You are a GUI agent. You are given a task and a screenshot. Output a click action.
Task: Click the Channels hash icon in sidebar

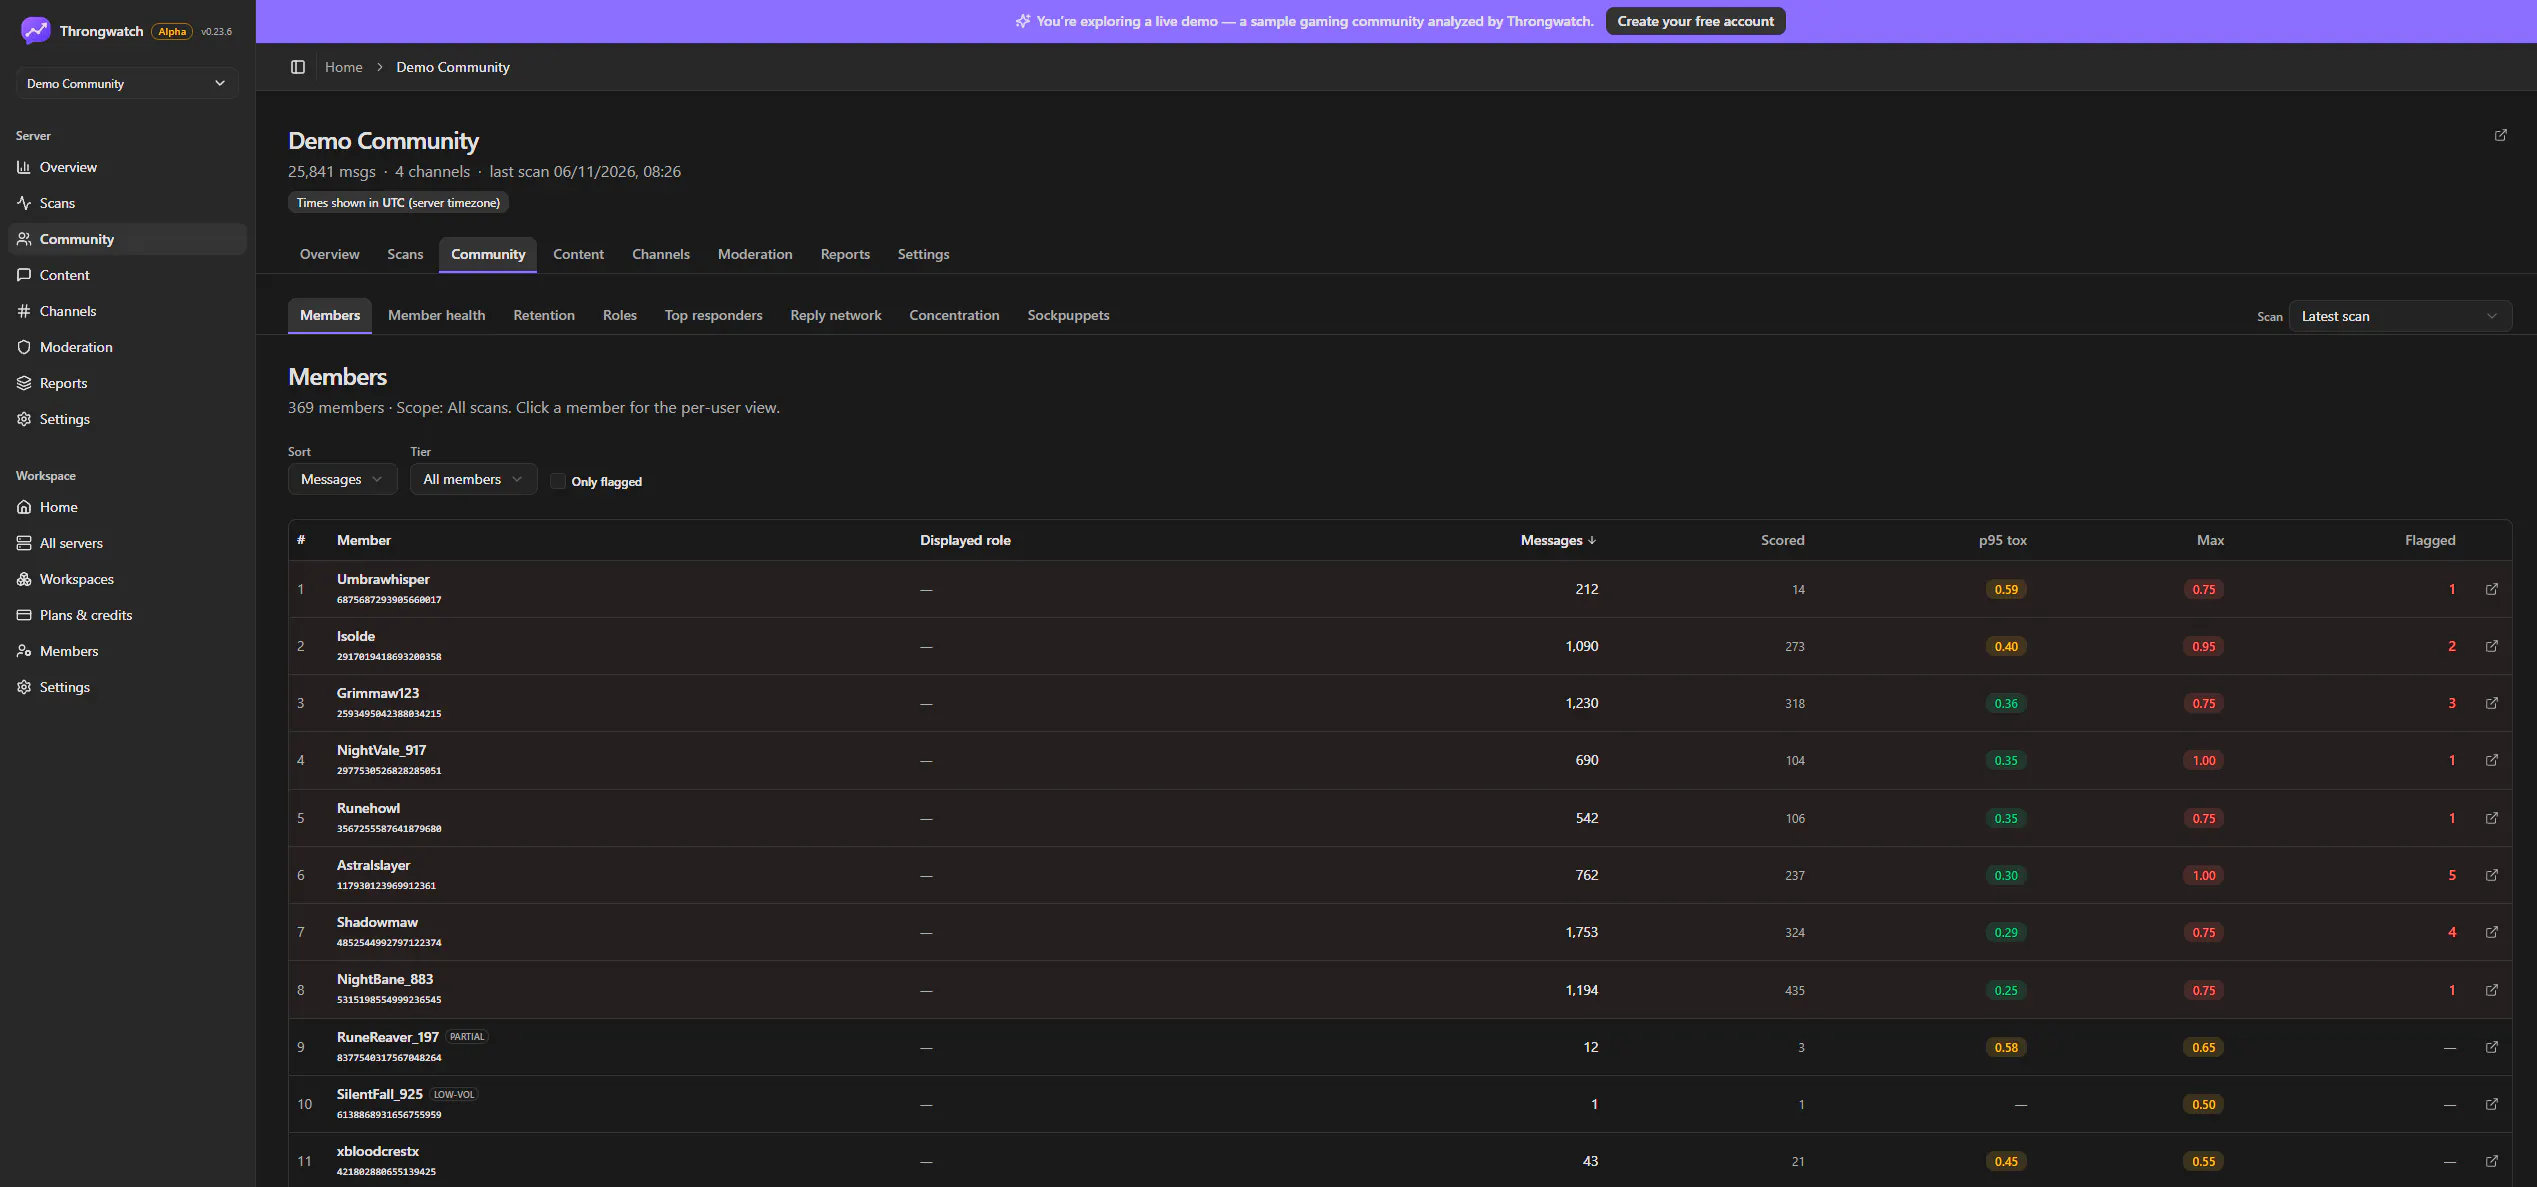[x=24, y=311]
